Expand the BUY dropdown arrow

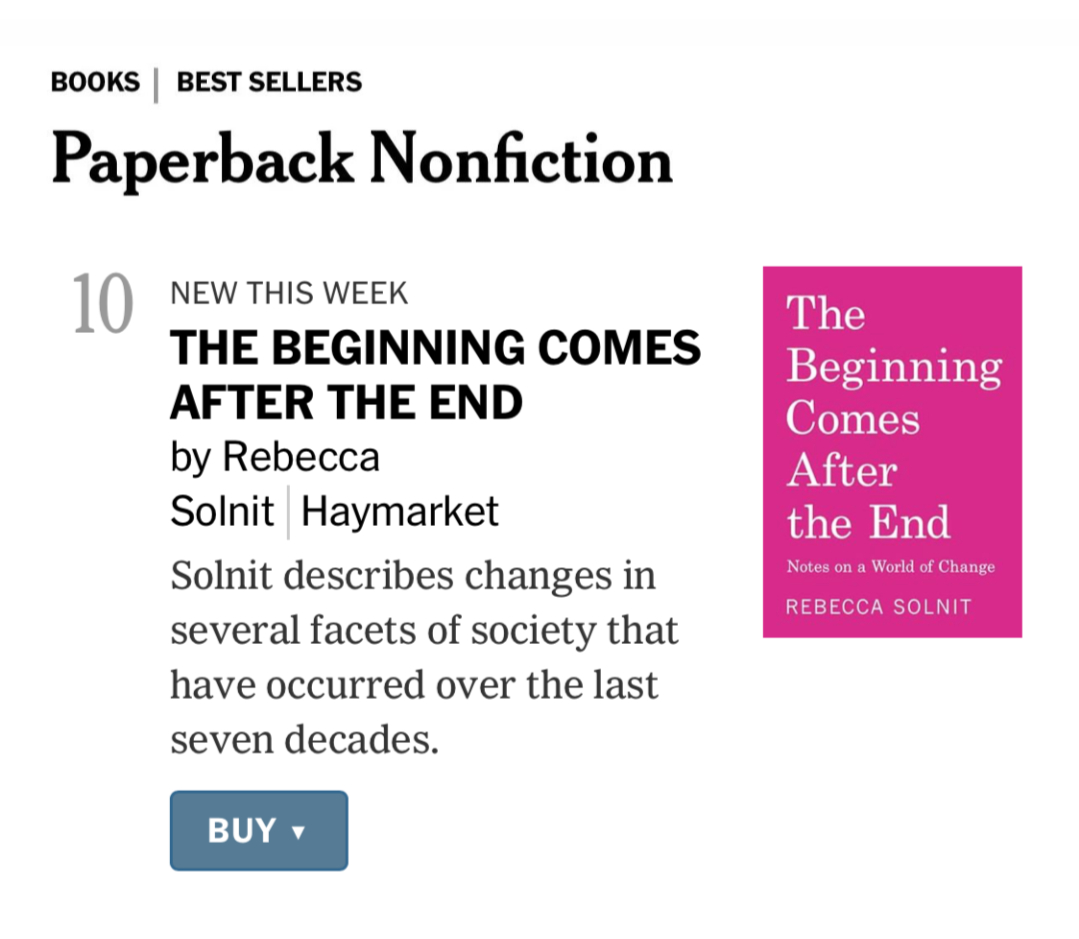pos(298,832)
